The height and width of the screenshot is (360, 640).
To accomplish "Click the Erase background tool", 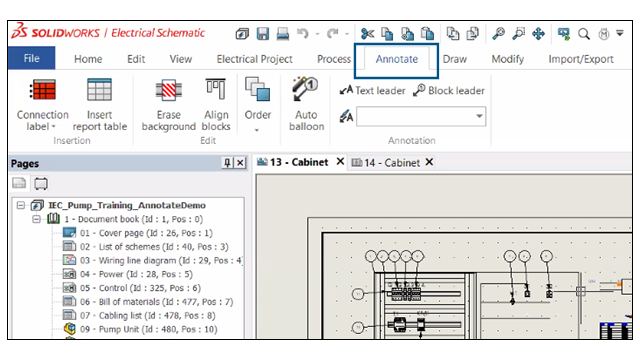I will point(168,105).
